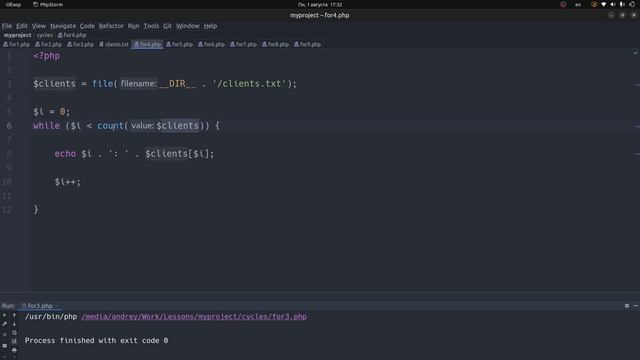Click for4.php in the breadcrumb
This screenshot has height=360, width=640.
[72, 35]
